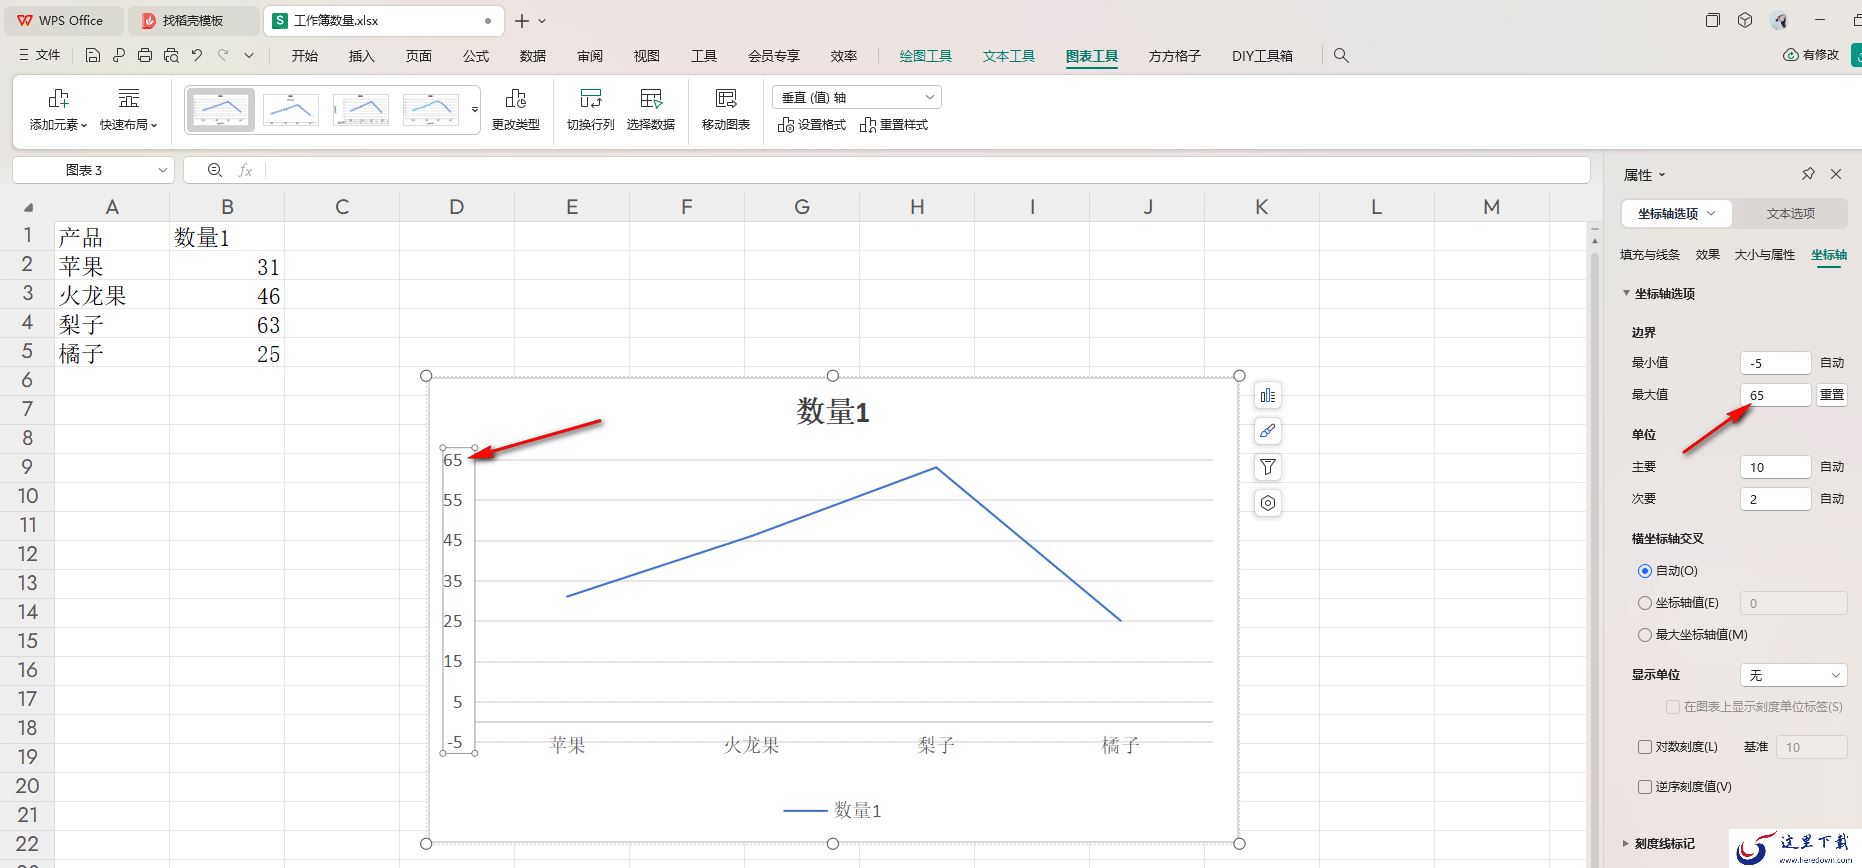Image resolution: width=1862 pixels, height=868 pixels.
Task: Click 更改类型 change chart type
Action: [x=516, y=110]
